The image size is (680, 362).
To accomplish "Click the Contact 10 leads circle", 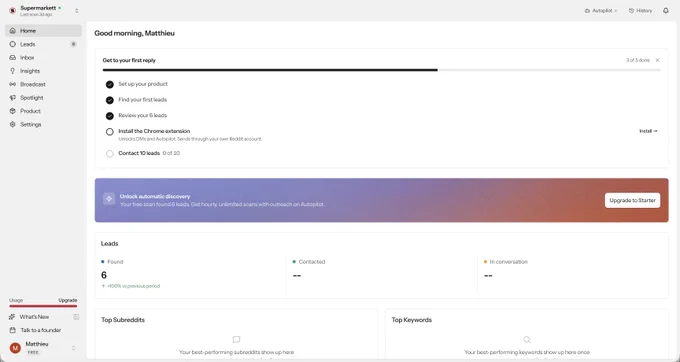I will [x=110, y=153].
